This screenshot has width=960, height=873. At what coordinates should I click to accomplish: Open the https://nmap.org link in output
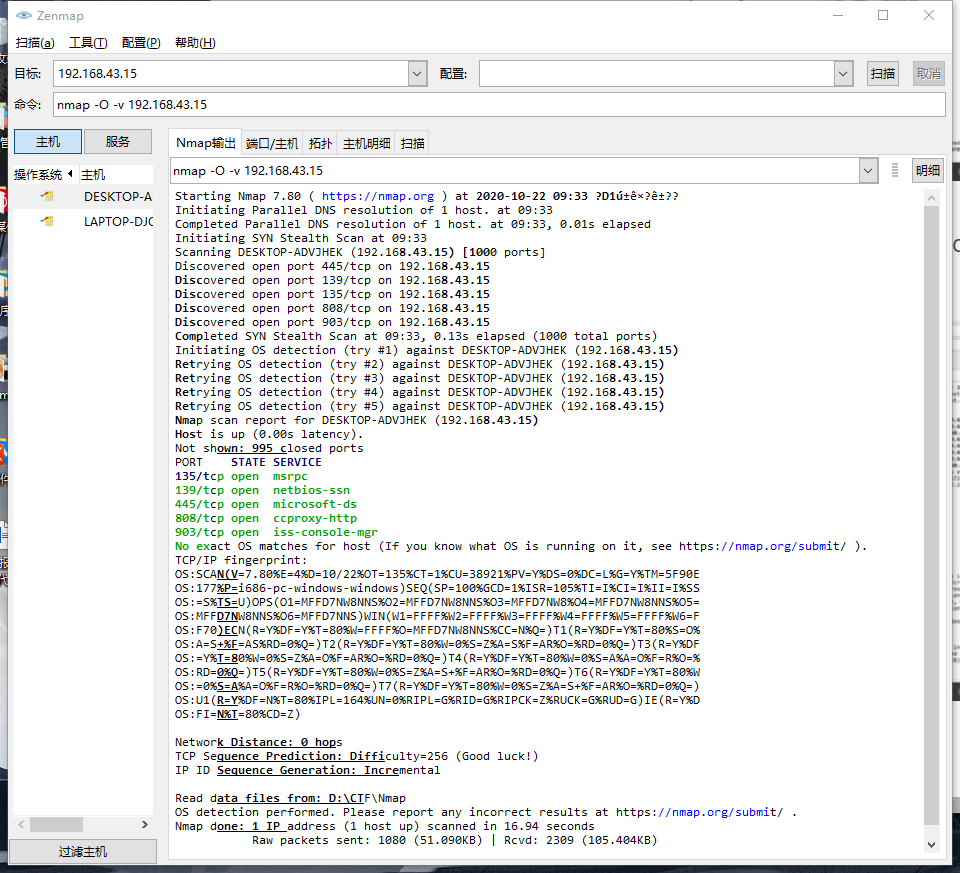pyautogui.click(x=378, y=196)
